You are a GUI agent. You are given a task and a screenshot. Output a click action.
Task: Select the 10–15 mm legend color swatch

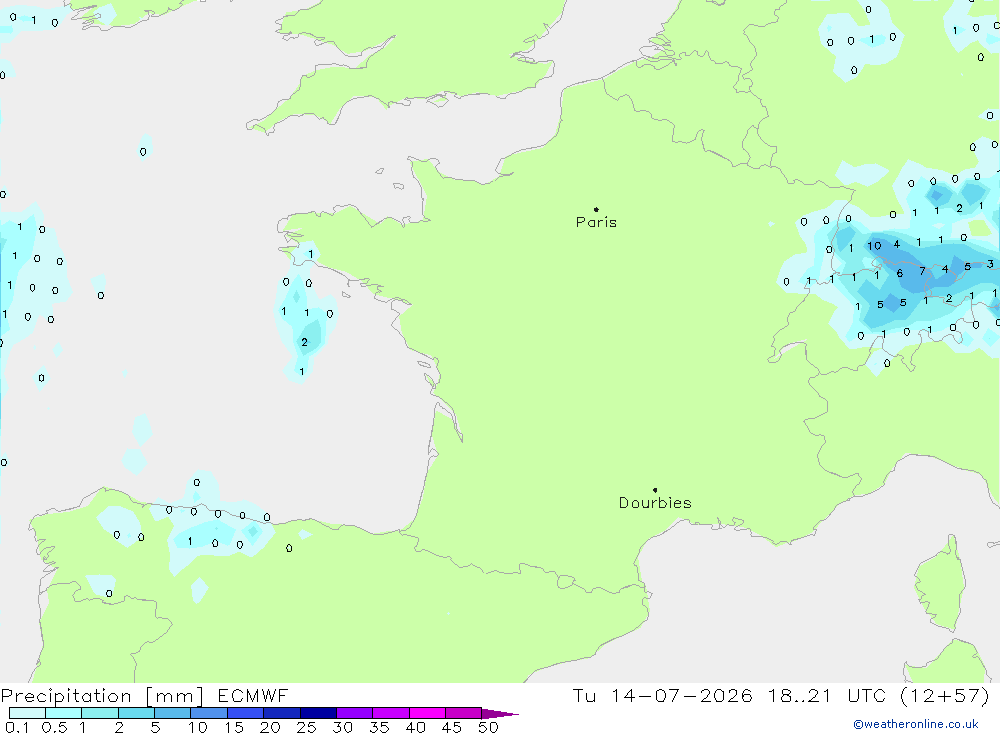pos(209,713)
